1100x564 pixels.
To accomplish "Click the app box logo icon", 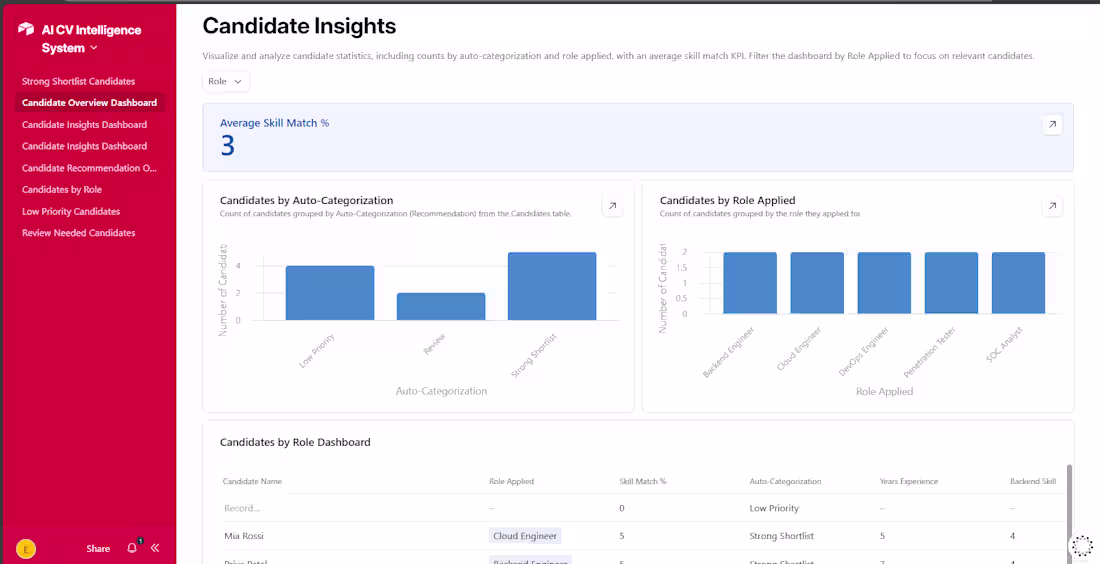I will tap(27, 30).
